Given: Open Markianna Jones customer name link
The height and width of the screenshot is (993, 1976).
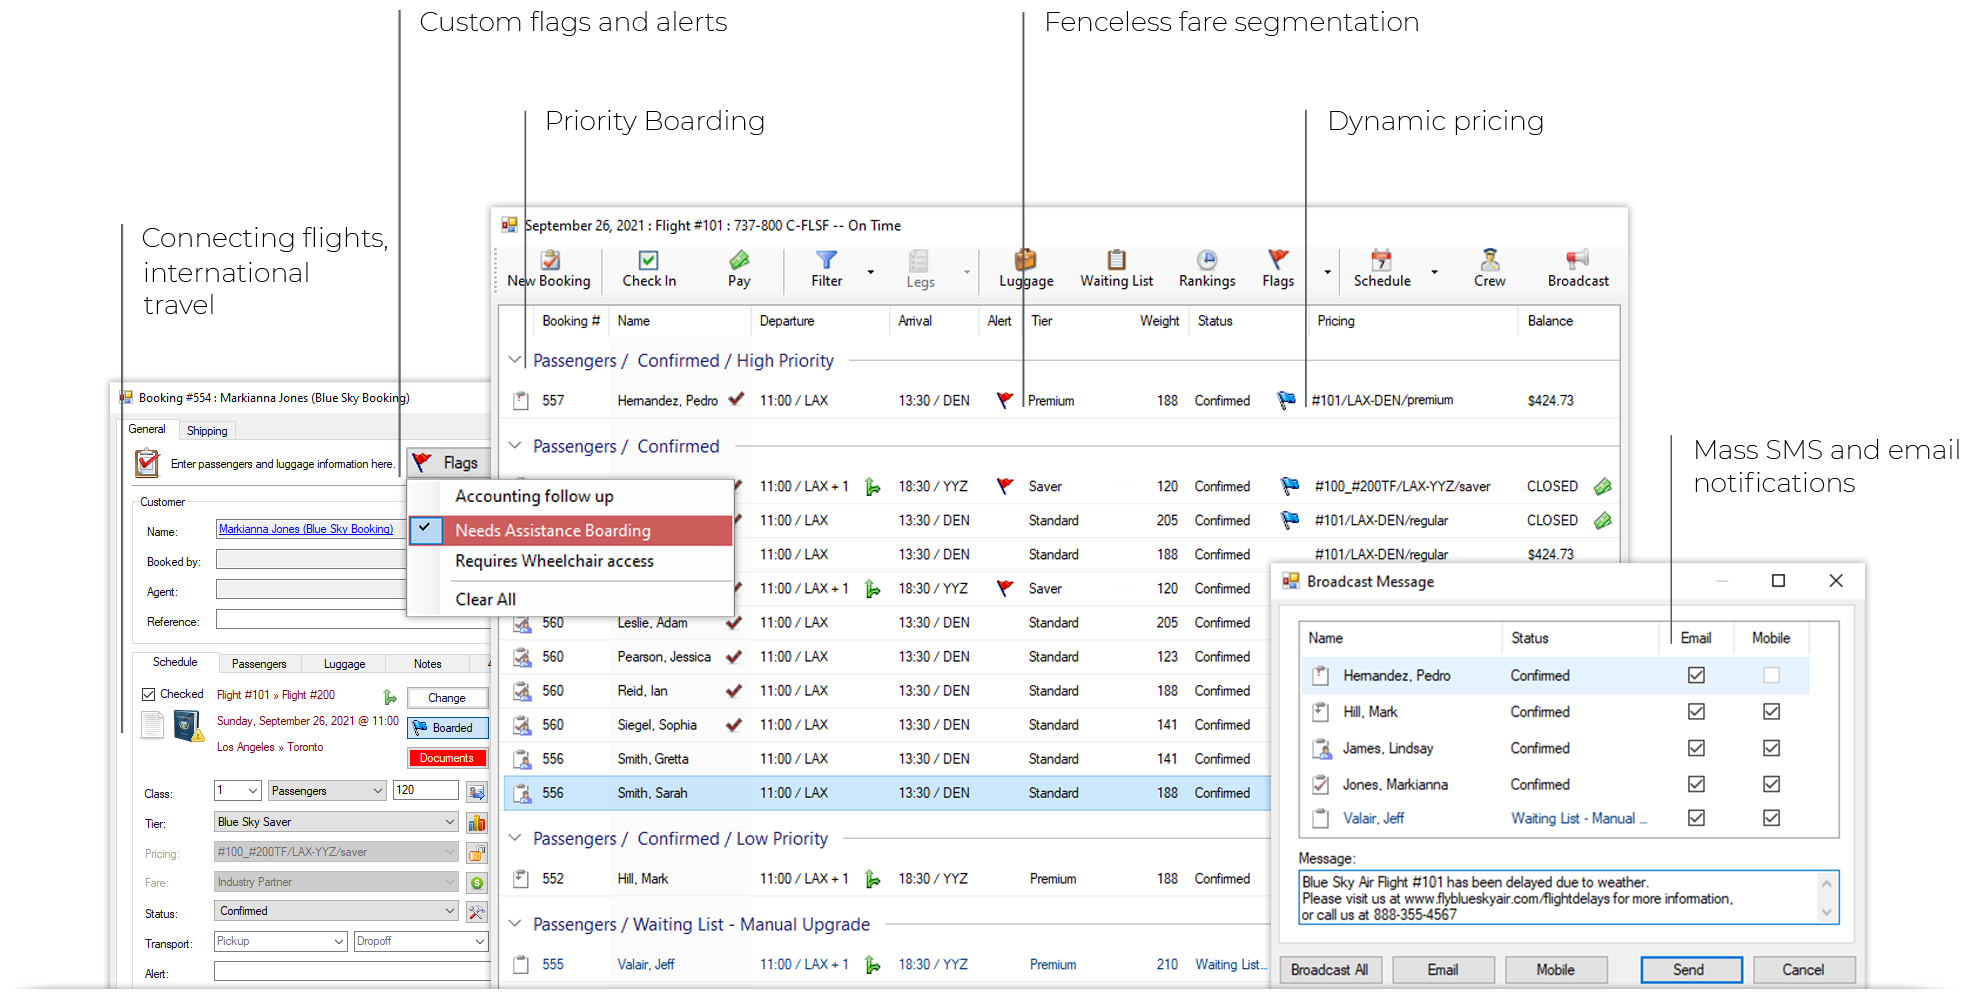Looking at the screenshot, I should tap(306, 529).
